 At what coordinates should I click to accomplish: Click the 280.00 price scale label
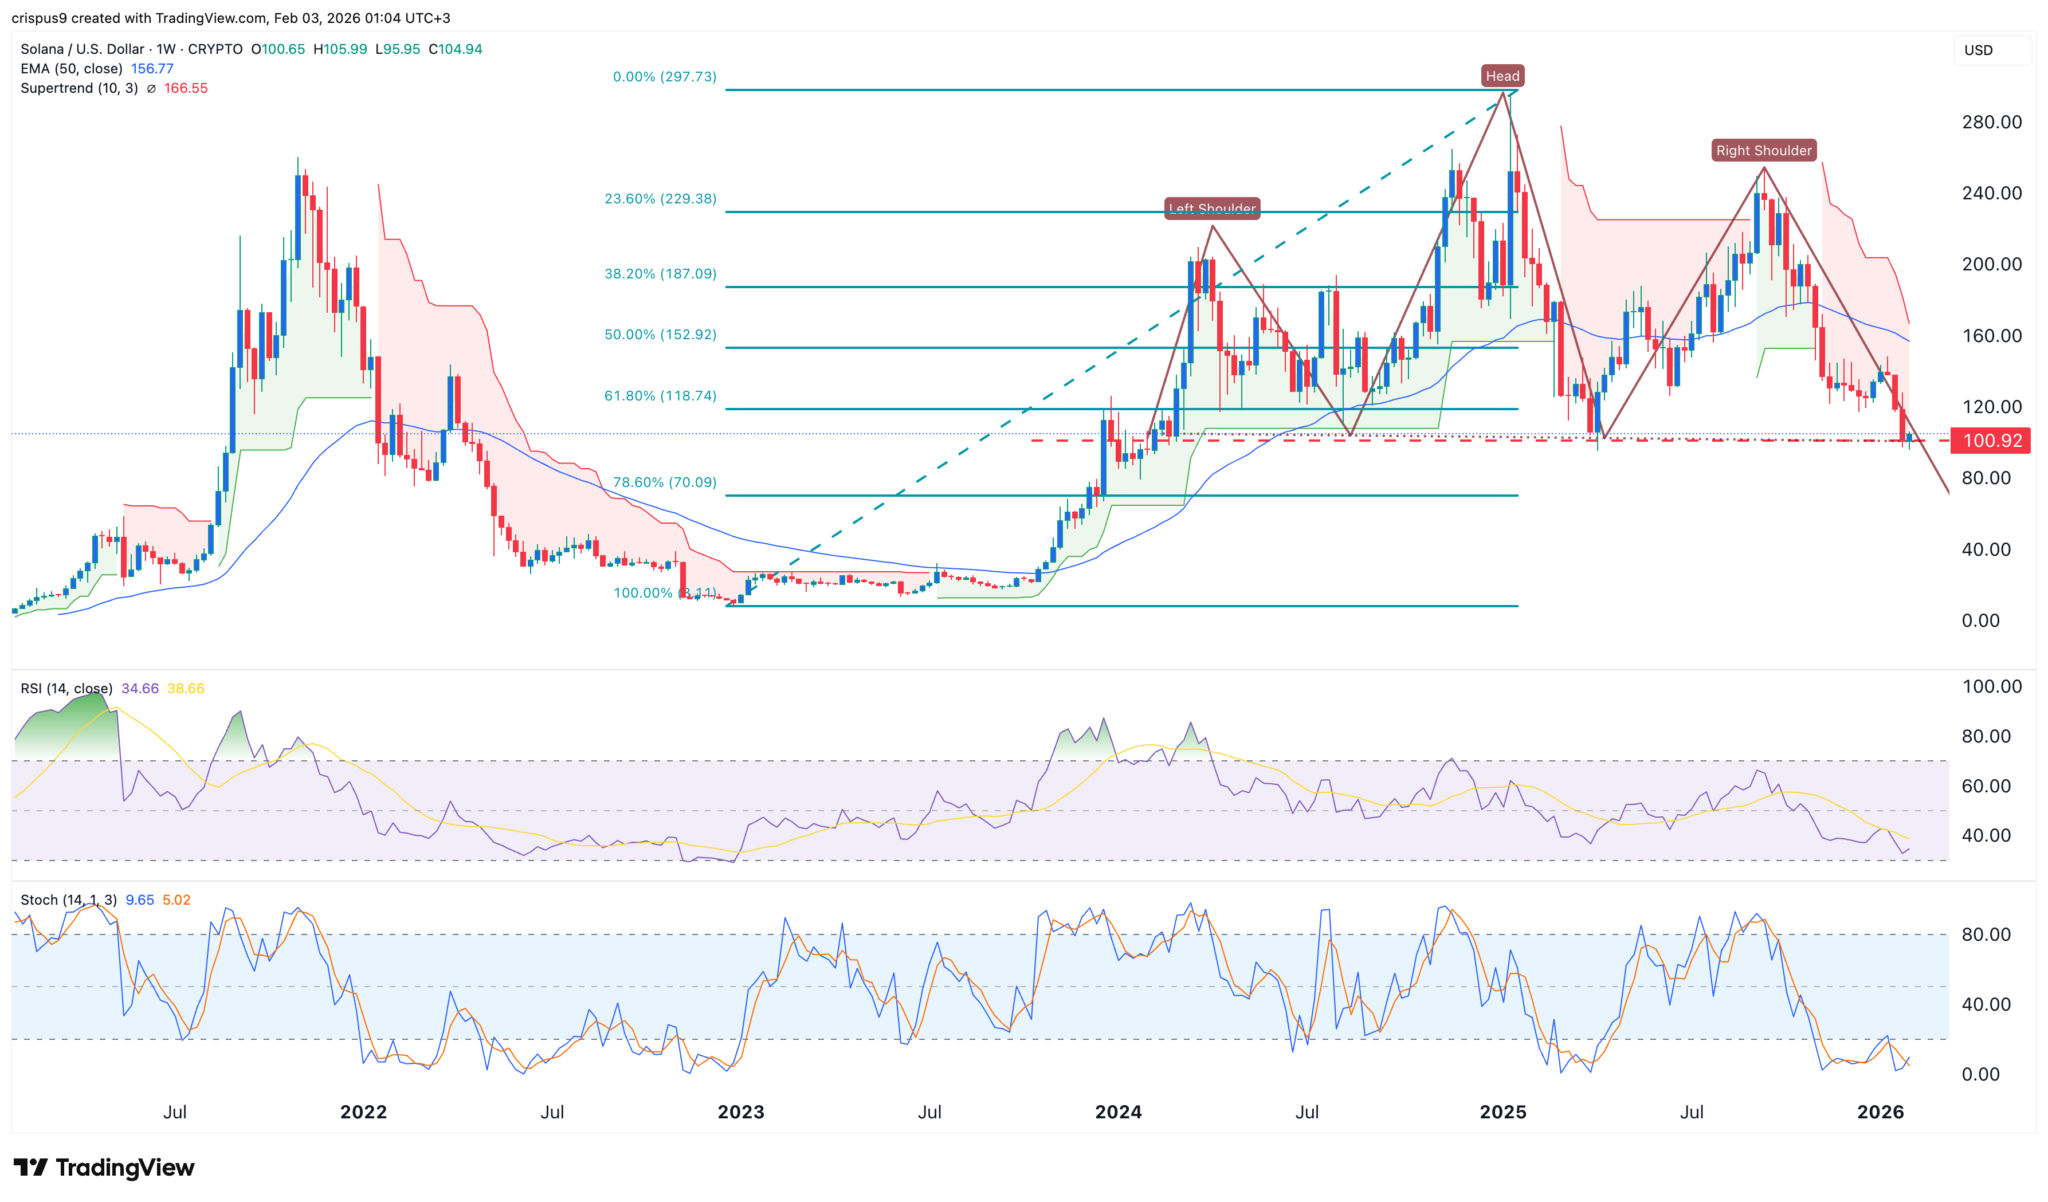point(1991,122)
